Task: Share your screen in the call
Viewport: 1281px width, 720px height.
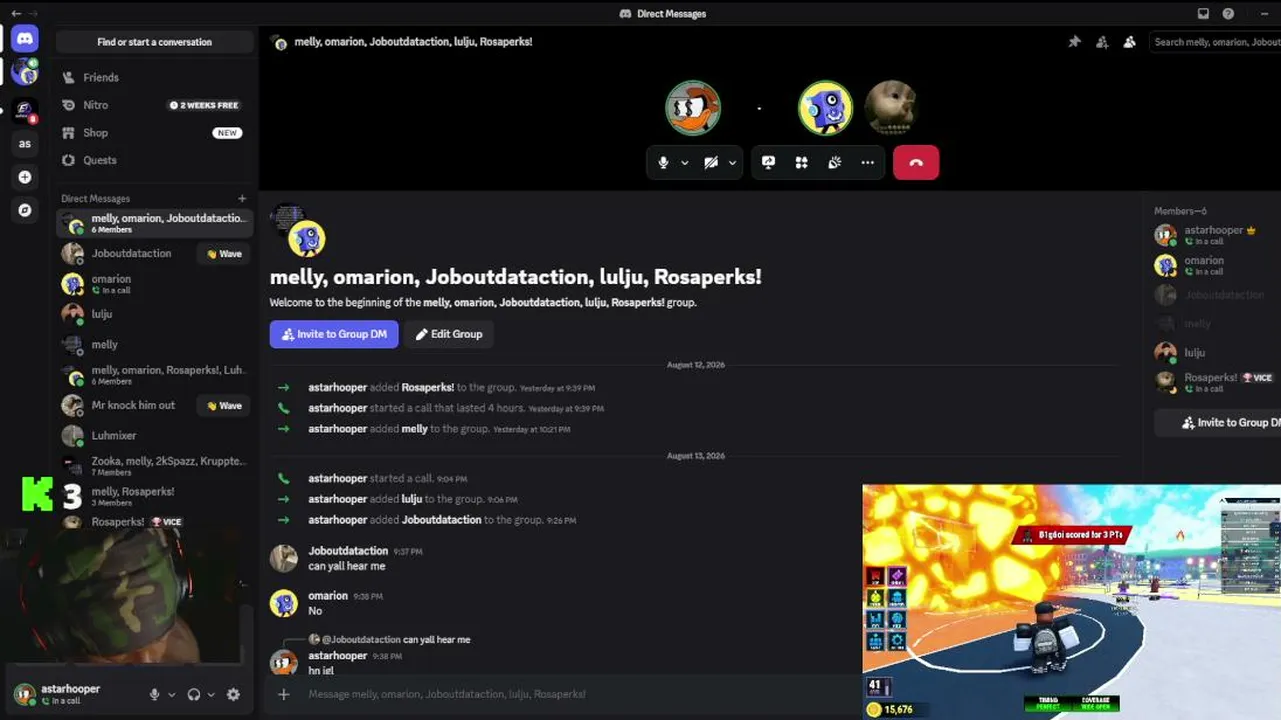Action: (768, 162)
